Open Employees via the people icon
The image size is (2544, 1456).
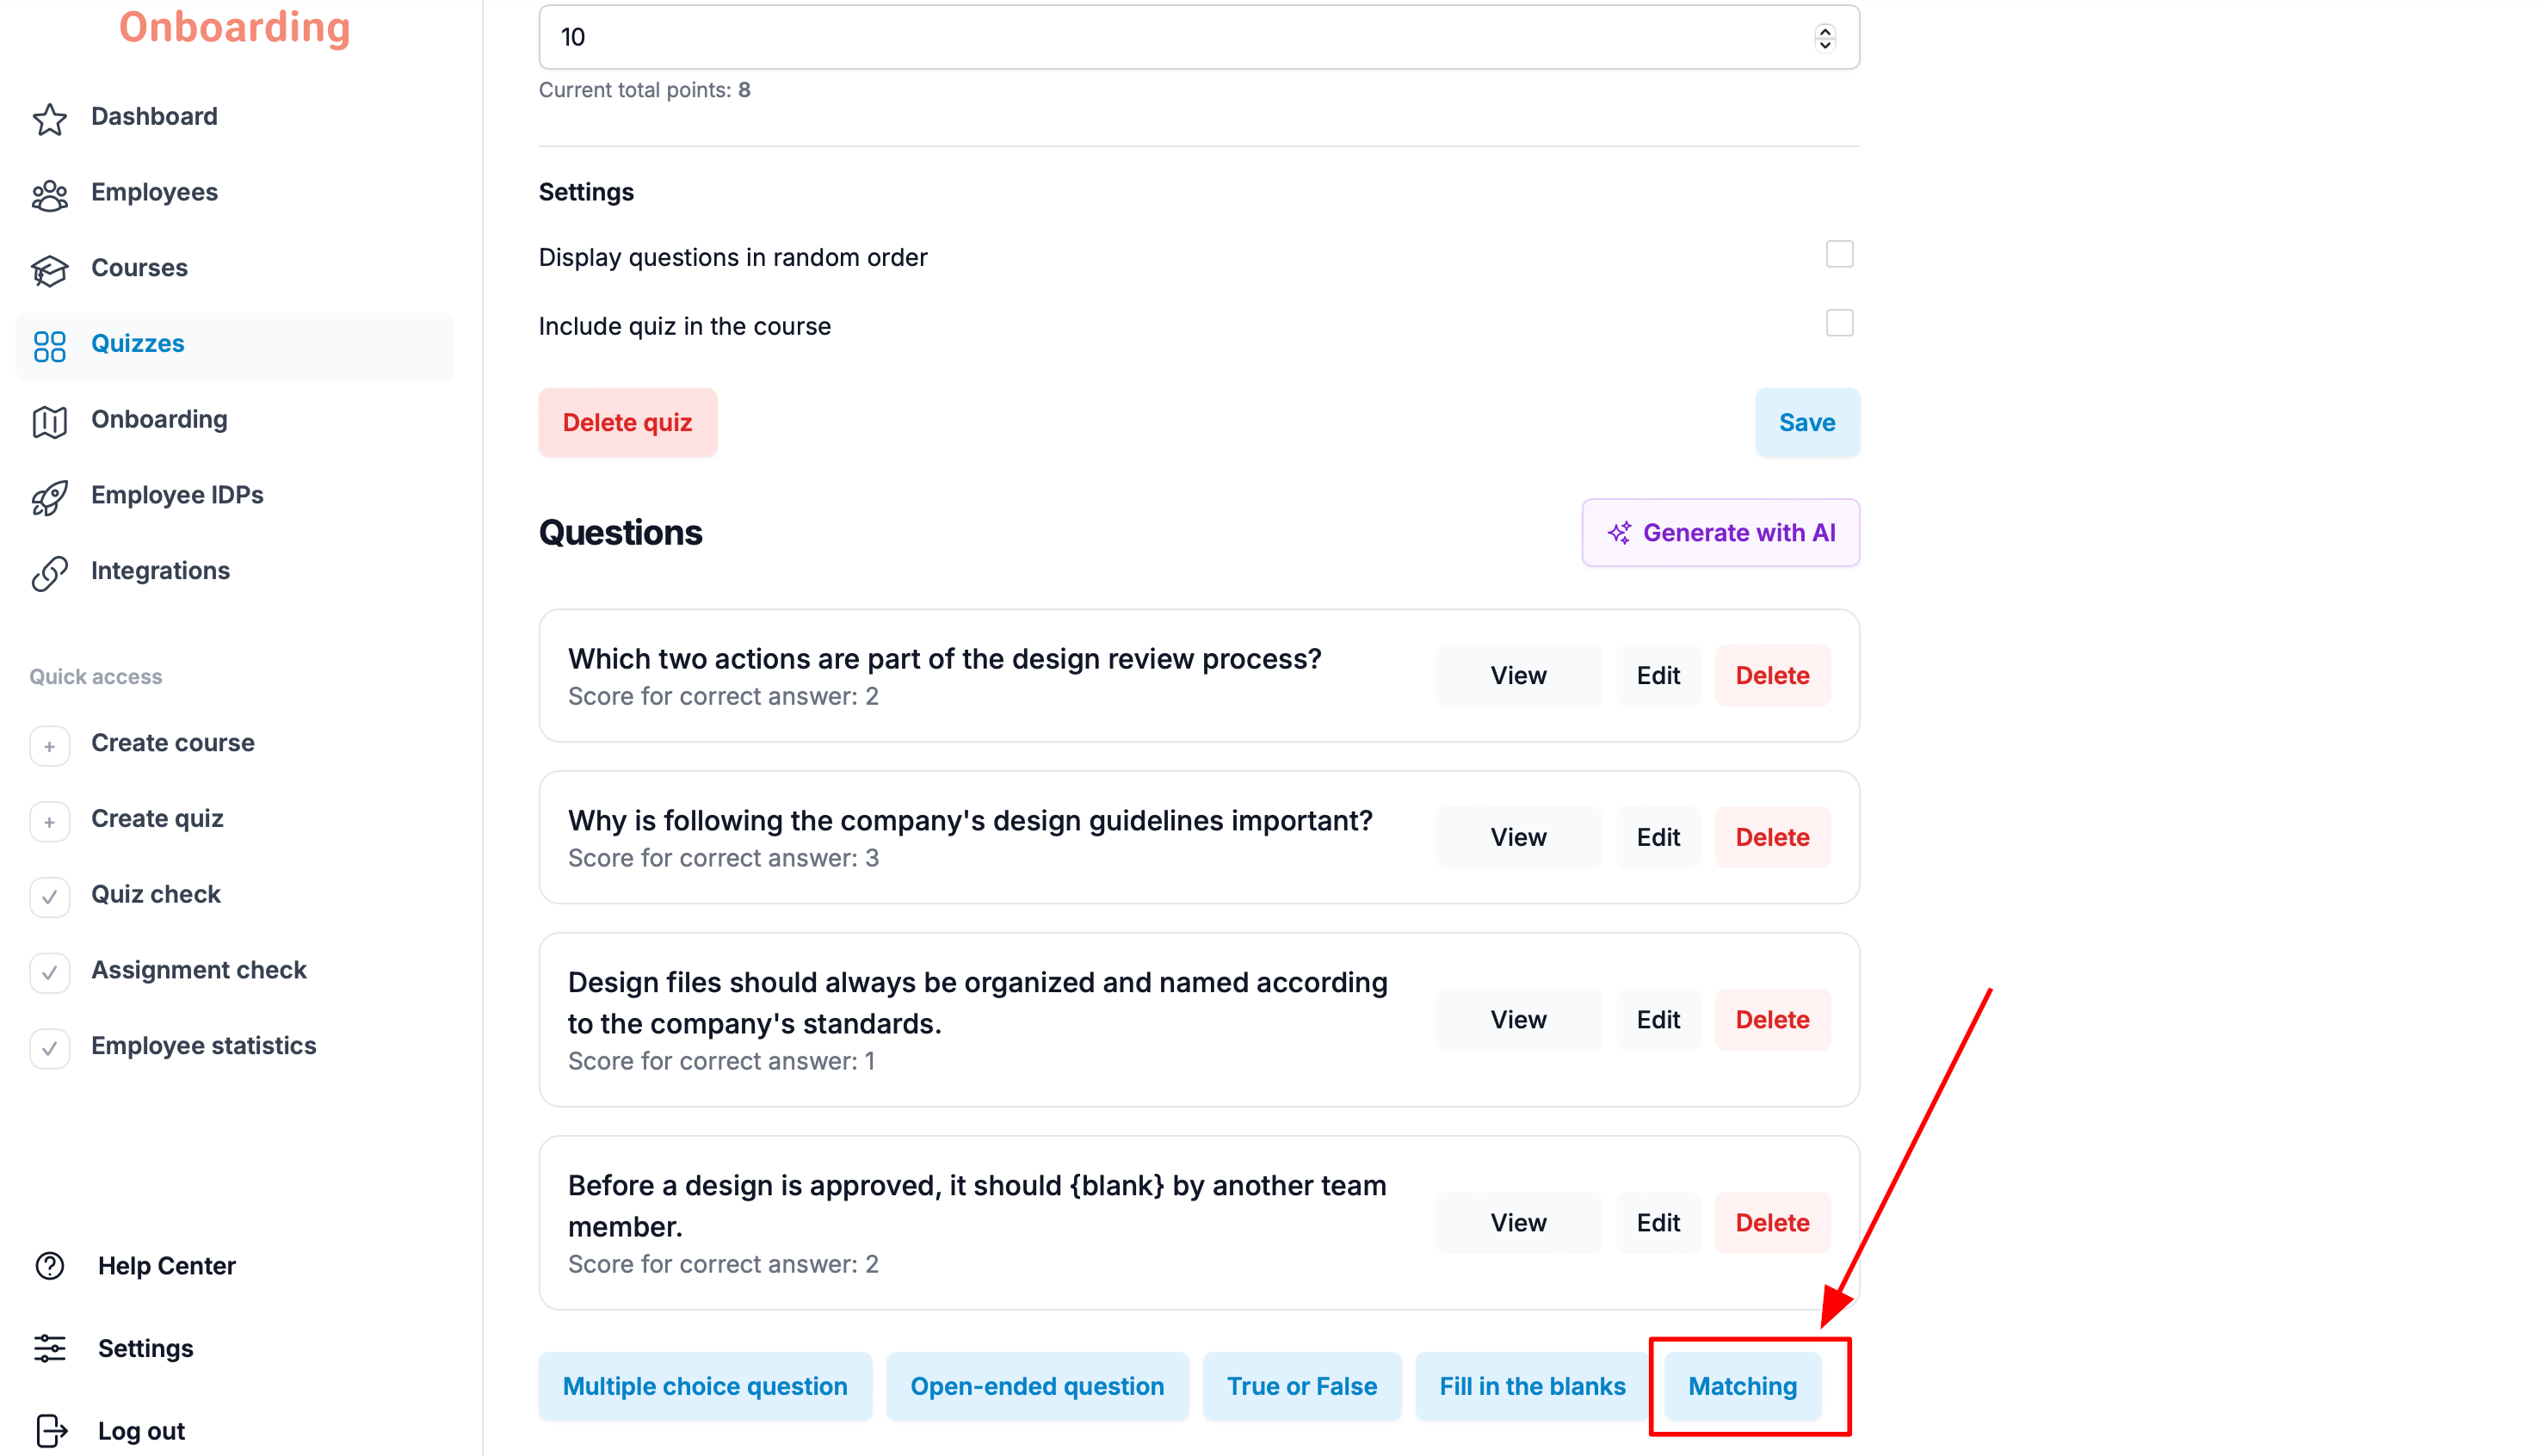point(49,194)
